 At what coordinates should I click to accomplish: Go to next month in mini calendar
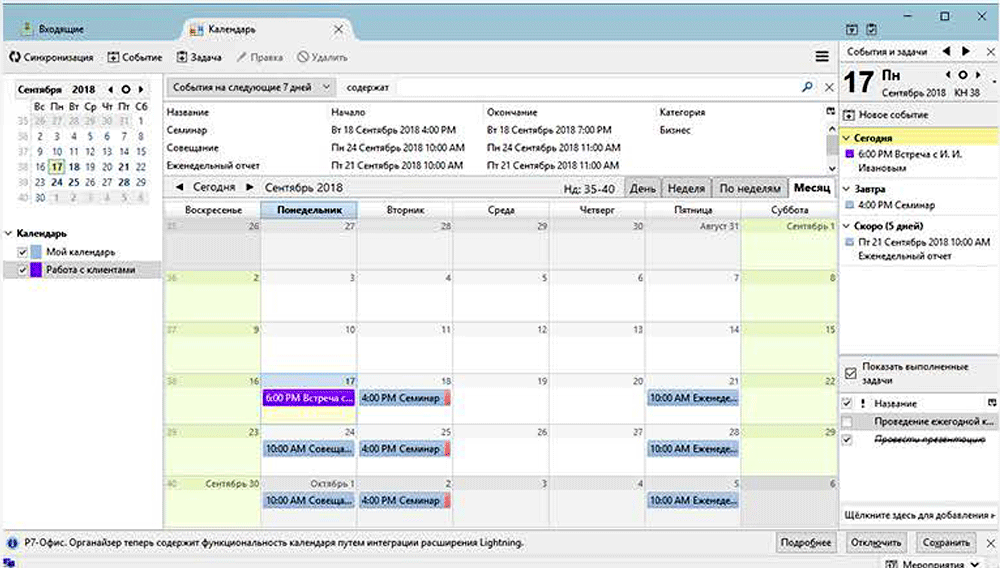pyautogui.click(x=141, y=89)
